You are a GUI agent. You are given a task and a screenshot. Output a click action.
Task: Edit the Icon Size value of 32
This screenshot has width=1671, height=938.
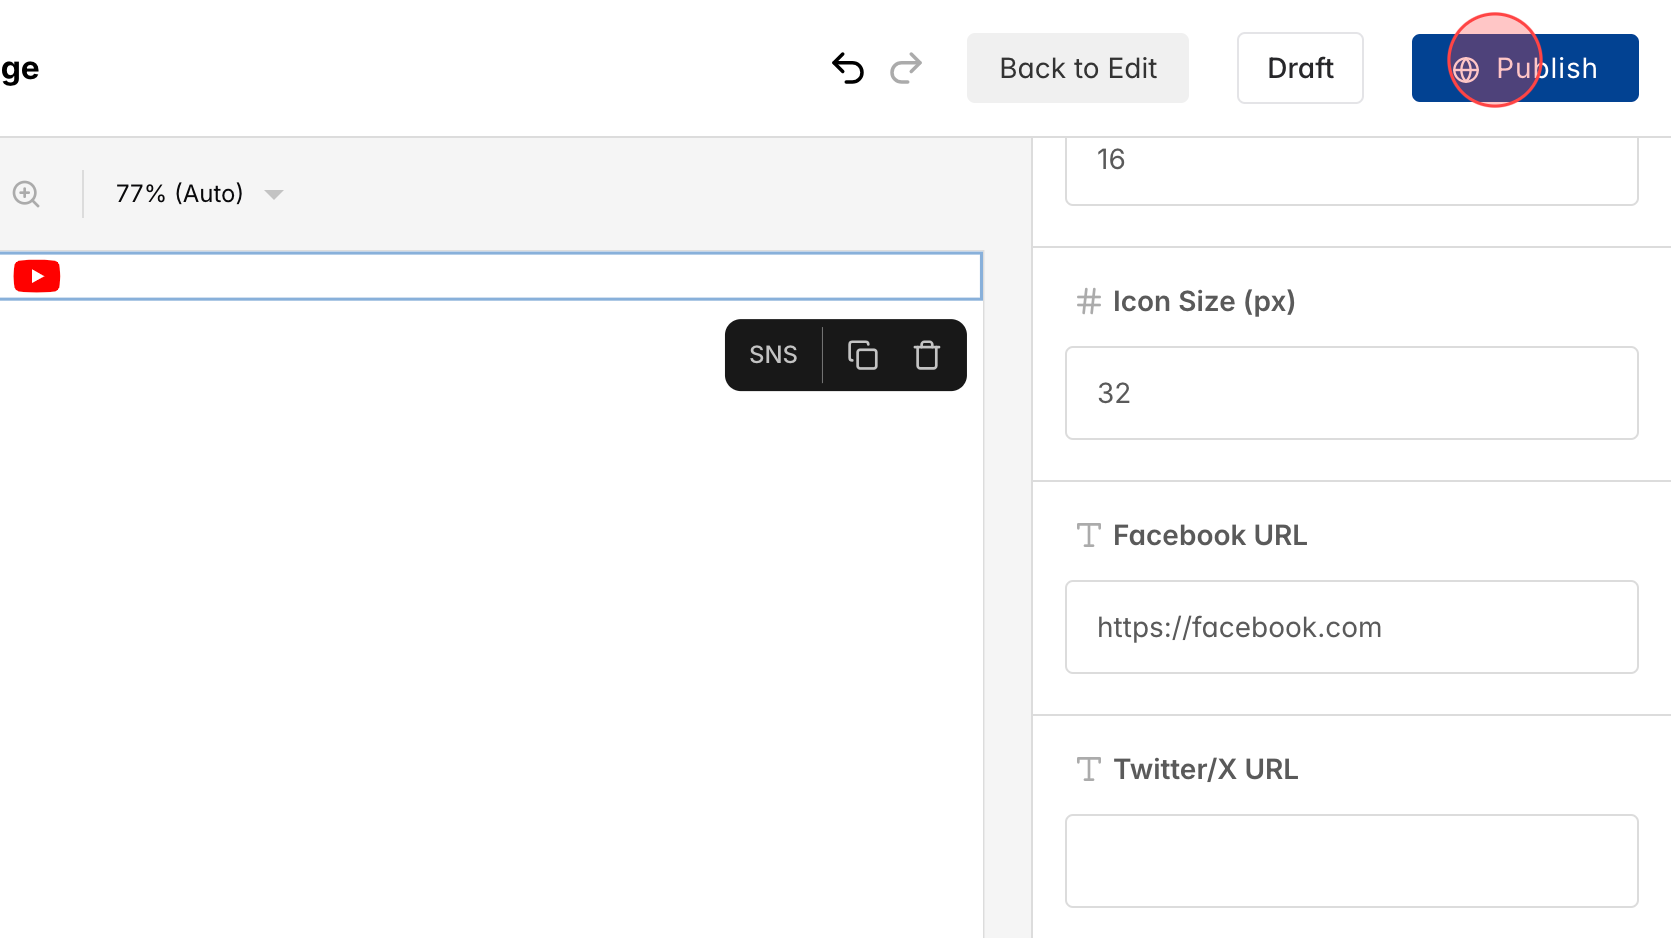click(1350, 393)
